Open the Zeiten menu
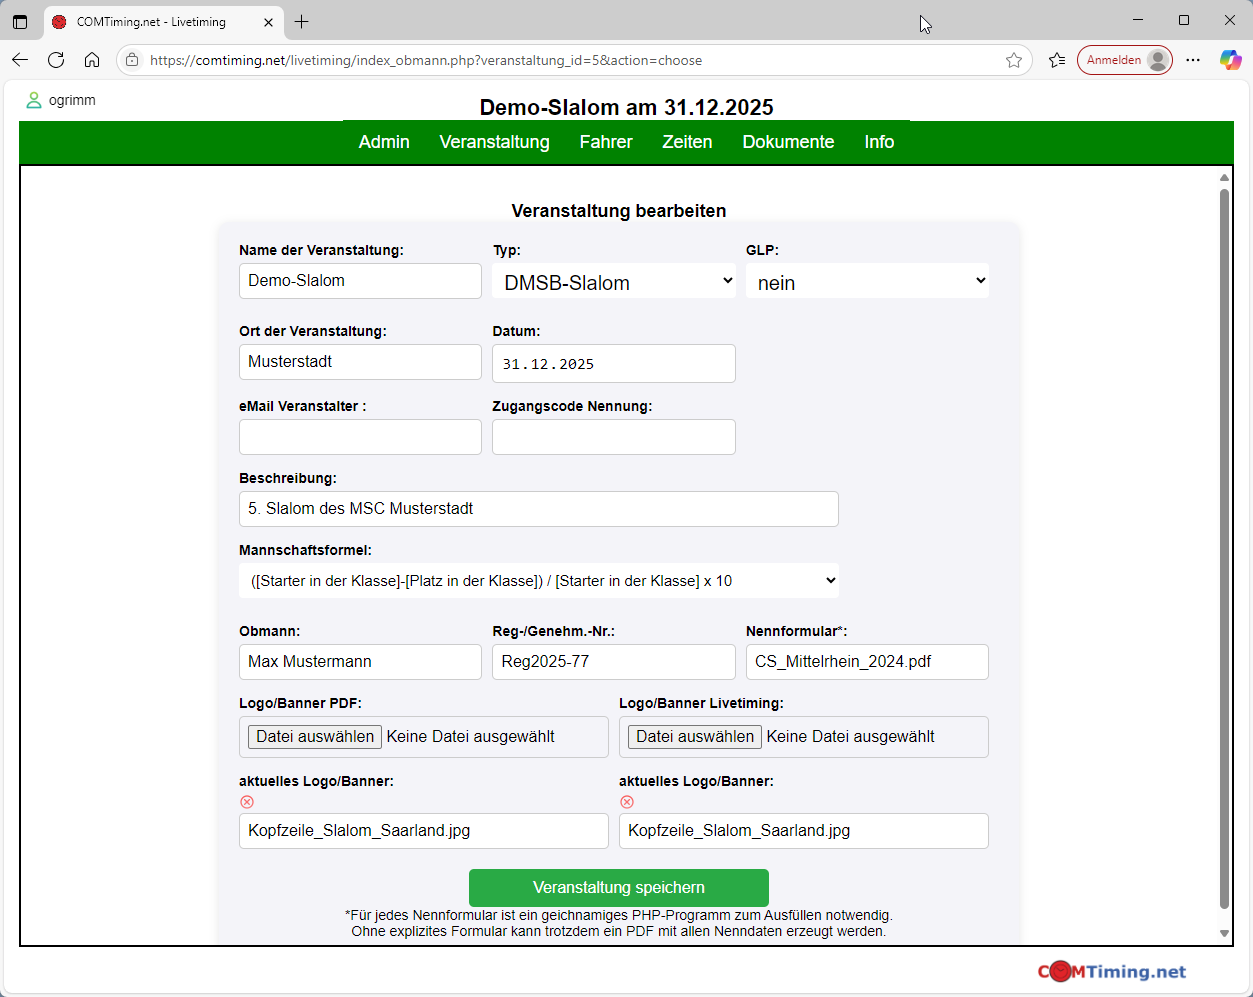Viewport: 1253px width, 997px height. (687, 142)
